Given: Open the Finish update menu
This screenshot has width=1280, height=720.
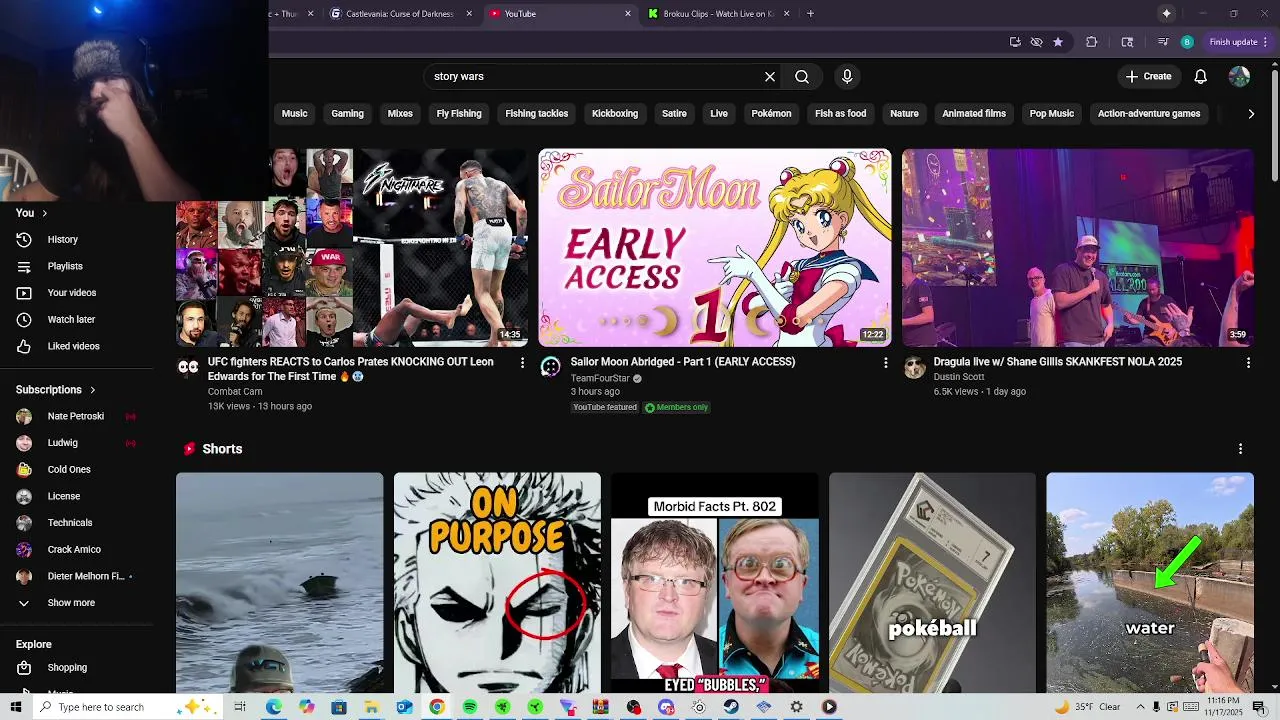Looking at the screenshot, I should 1238,42.
